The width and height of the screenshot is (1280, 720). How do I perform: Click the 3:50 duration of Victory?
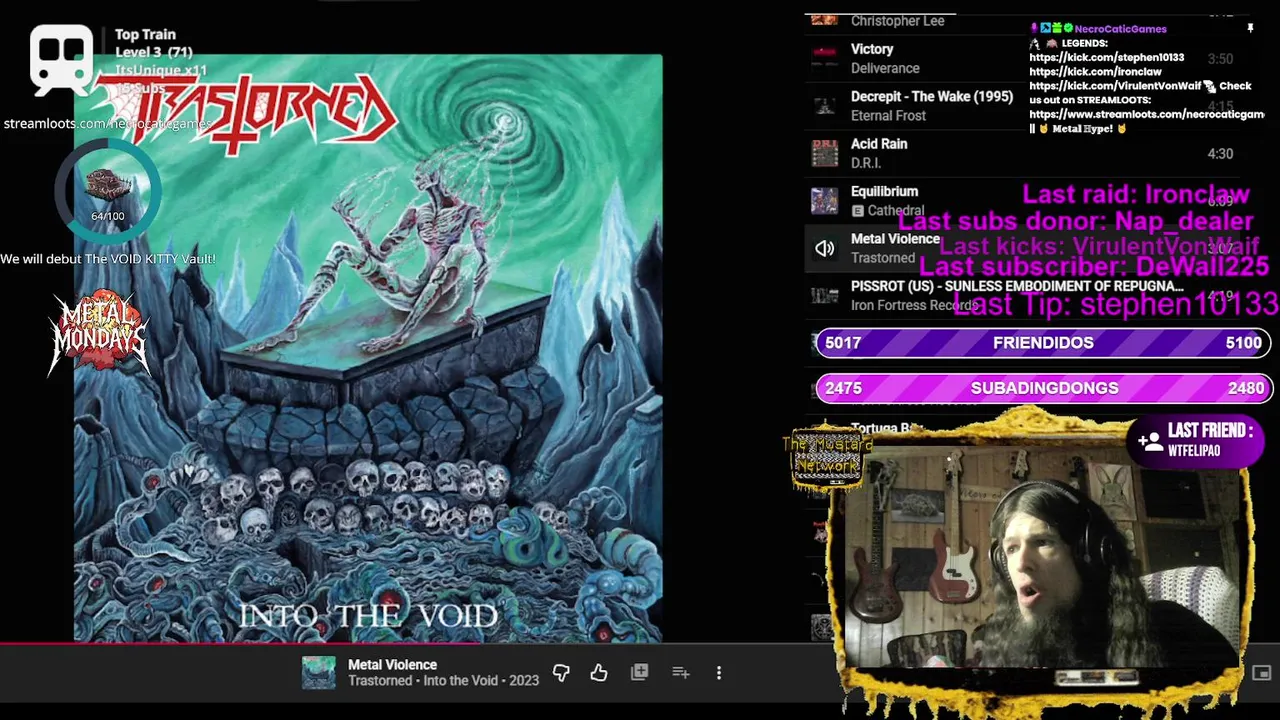pyautogui.click(x=1220, y=59)
